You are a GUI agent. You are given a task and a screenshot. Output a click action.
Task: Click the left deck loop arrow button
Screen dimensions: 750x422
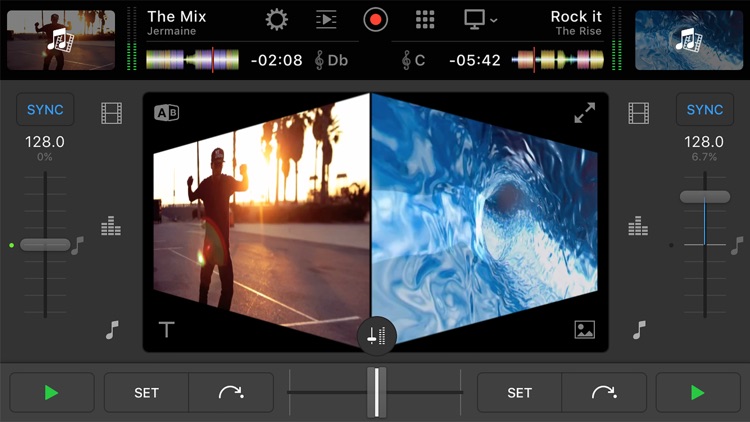tap(232, 393)
